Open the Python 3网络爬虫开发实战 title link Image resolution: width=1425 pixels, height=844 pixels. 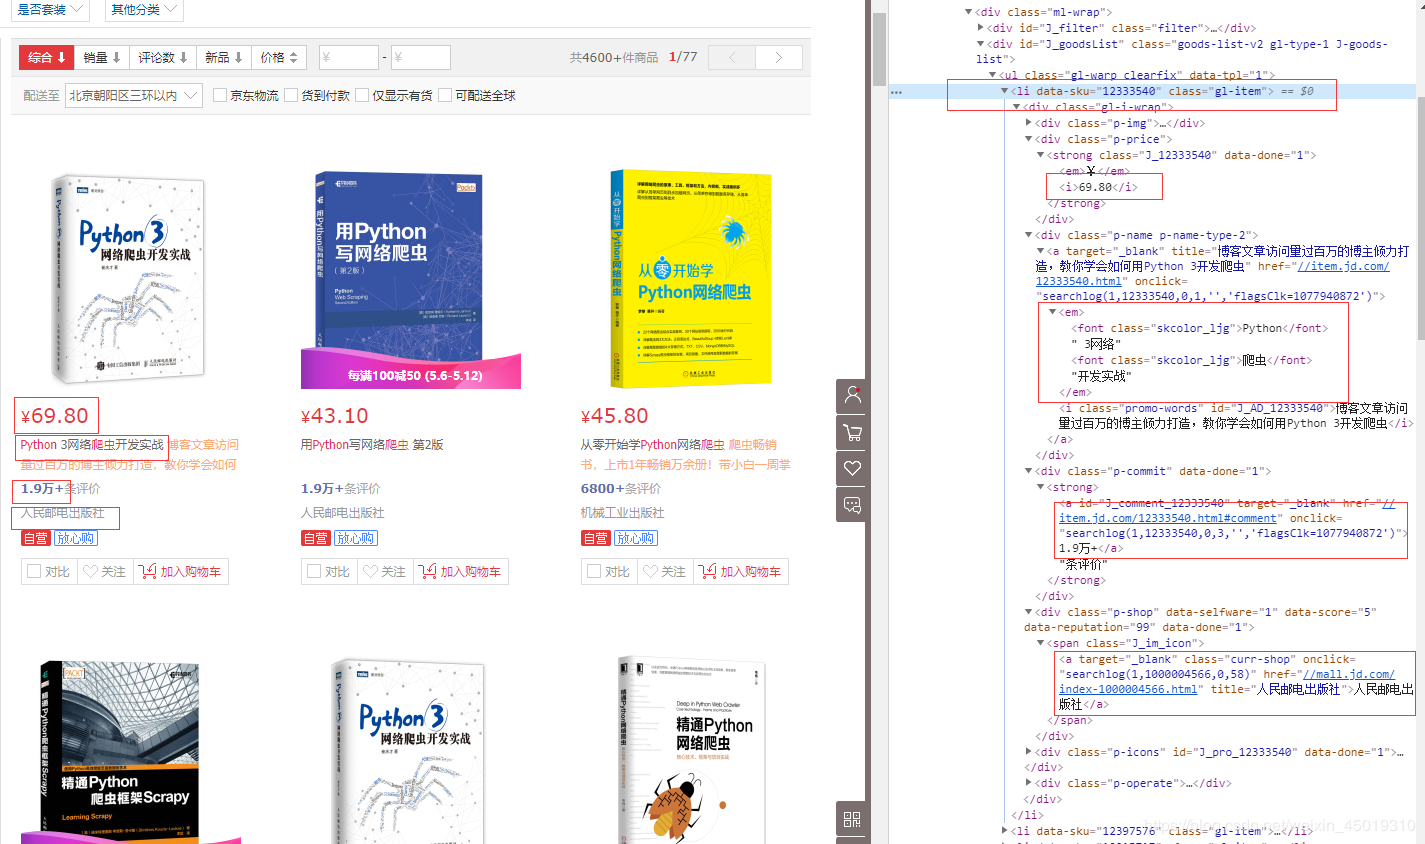click(x=92, y=445)
